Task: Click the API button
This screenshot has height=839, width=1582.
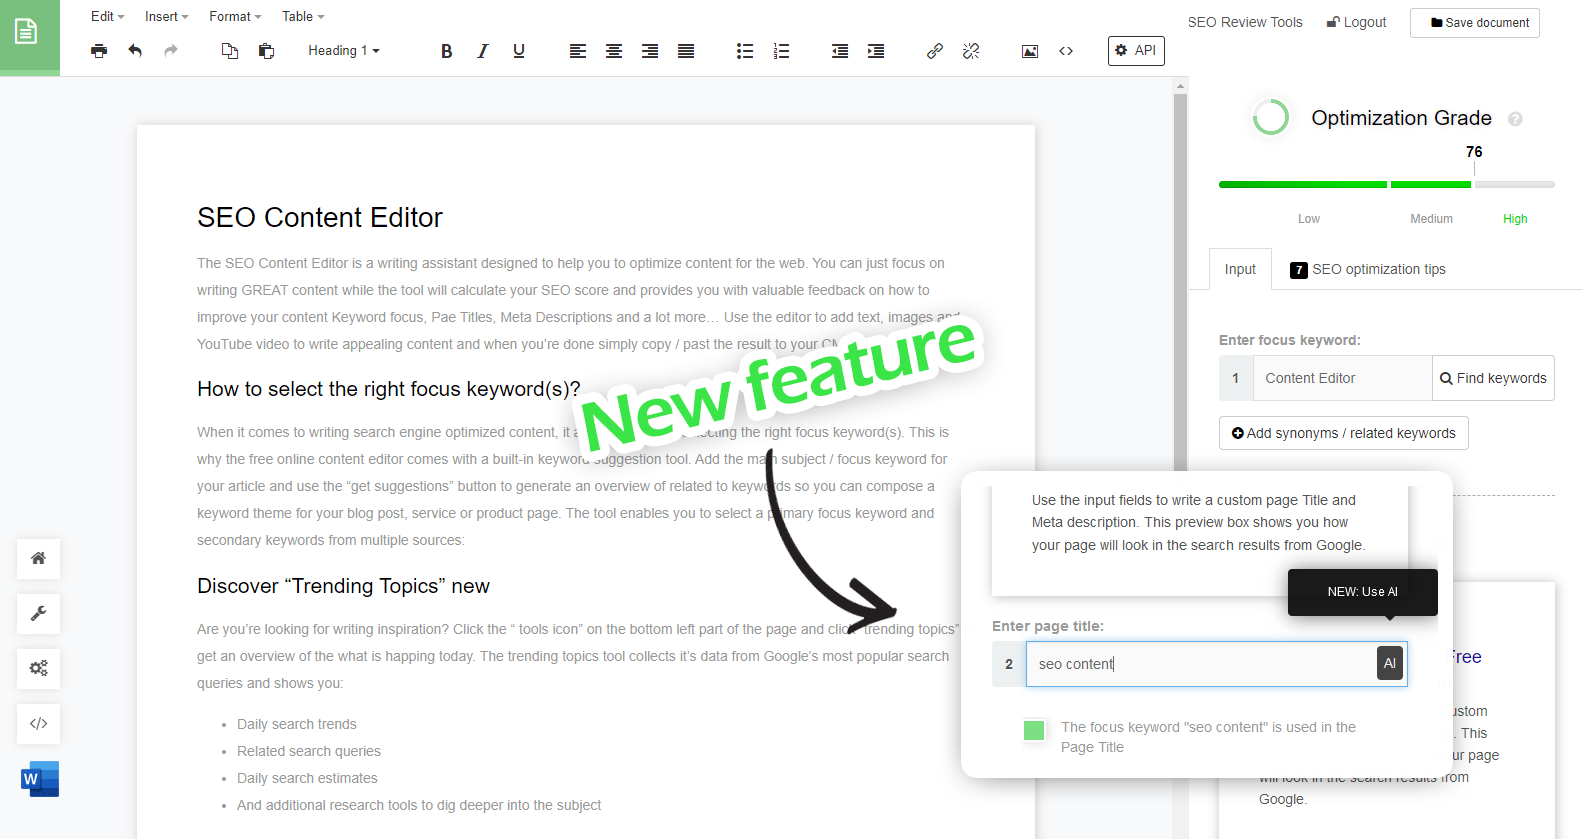Action: pos(1136,51)
